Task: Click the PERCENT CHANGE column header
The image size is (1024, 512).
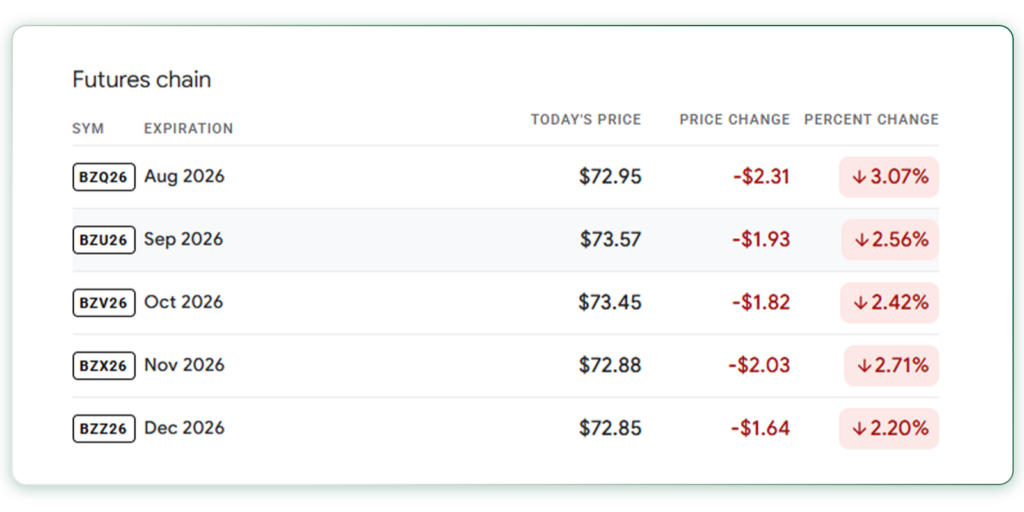Action: click(871, 120)
